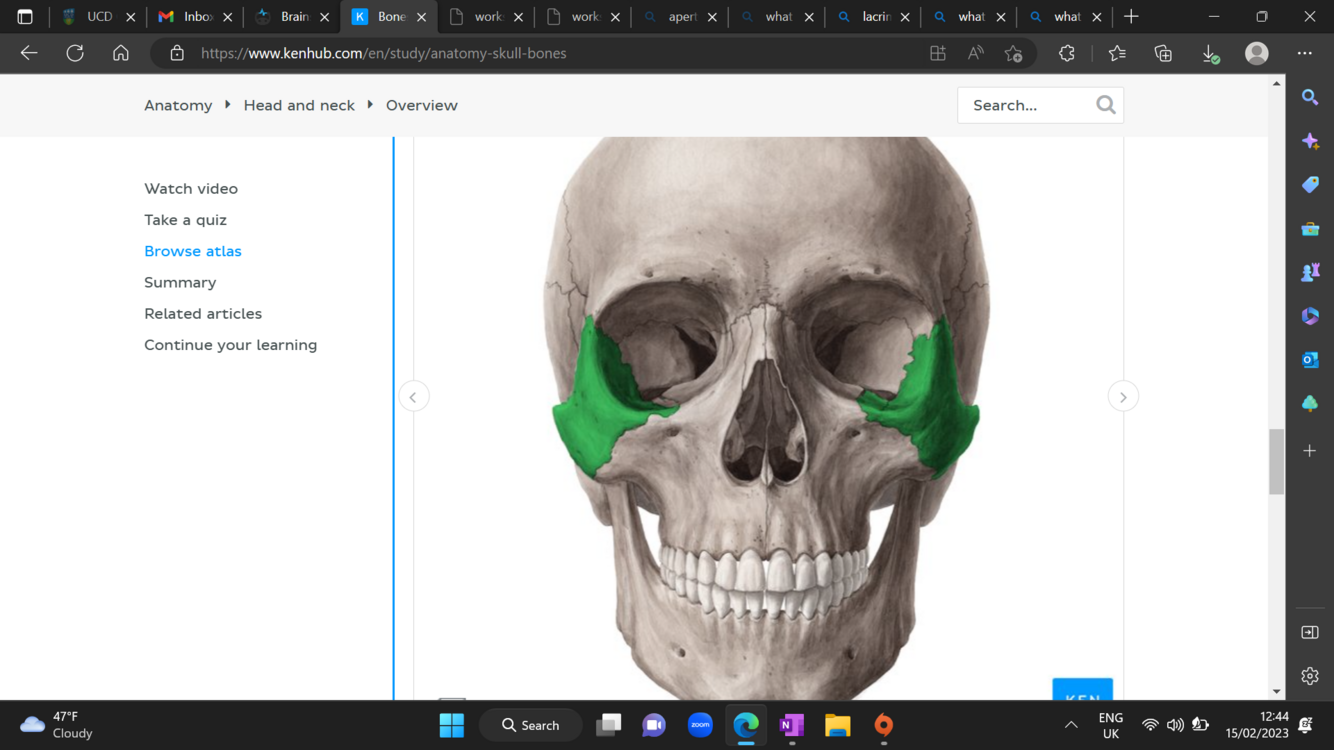Open browser Extensions menu

(x=1067, y=53)
